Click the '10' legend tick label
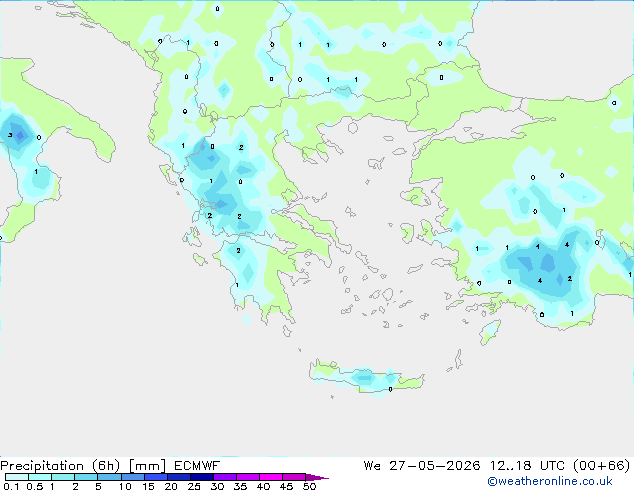 pos(125,486)
